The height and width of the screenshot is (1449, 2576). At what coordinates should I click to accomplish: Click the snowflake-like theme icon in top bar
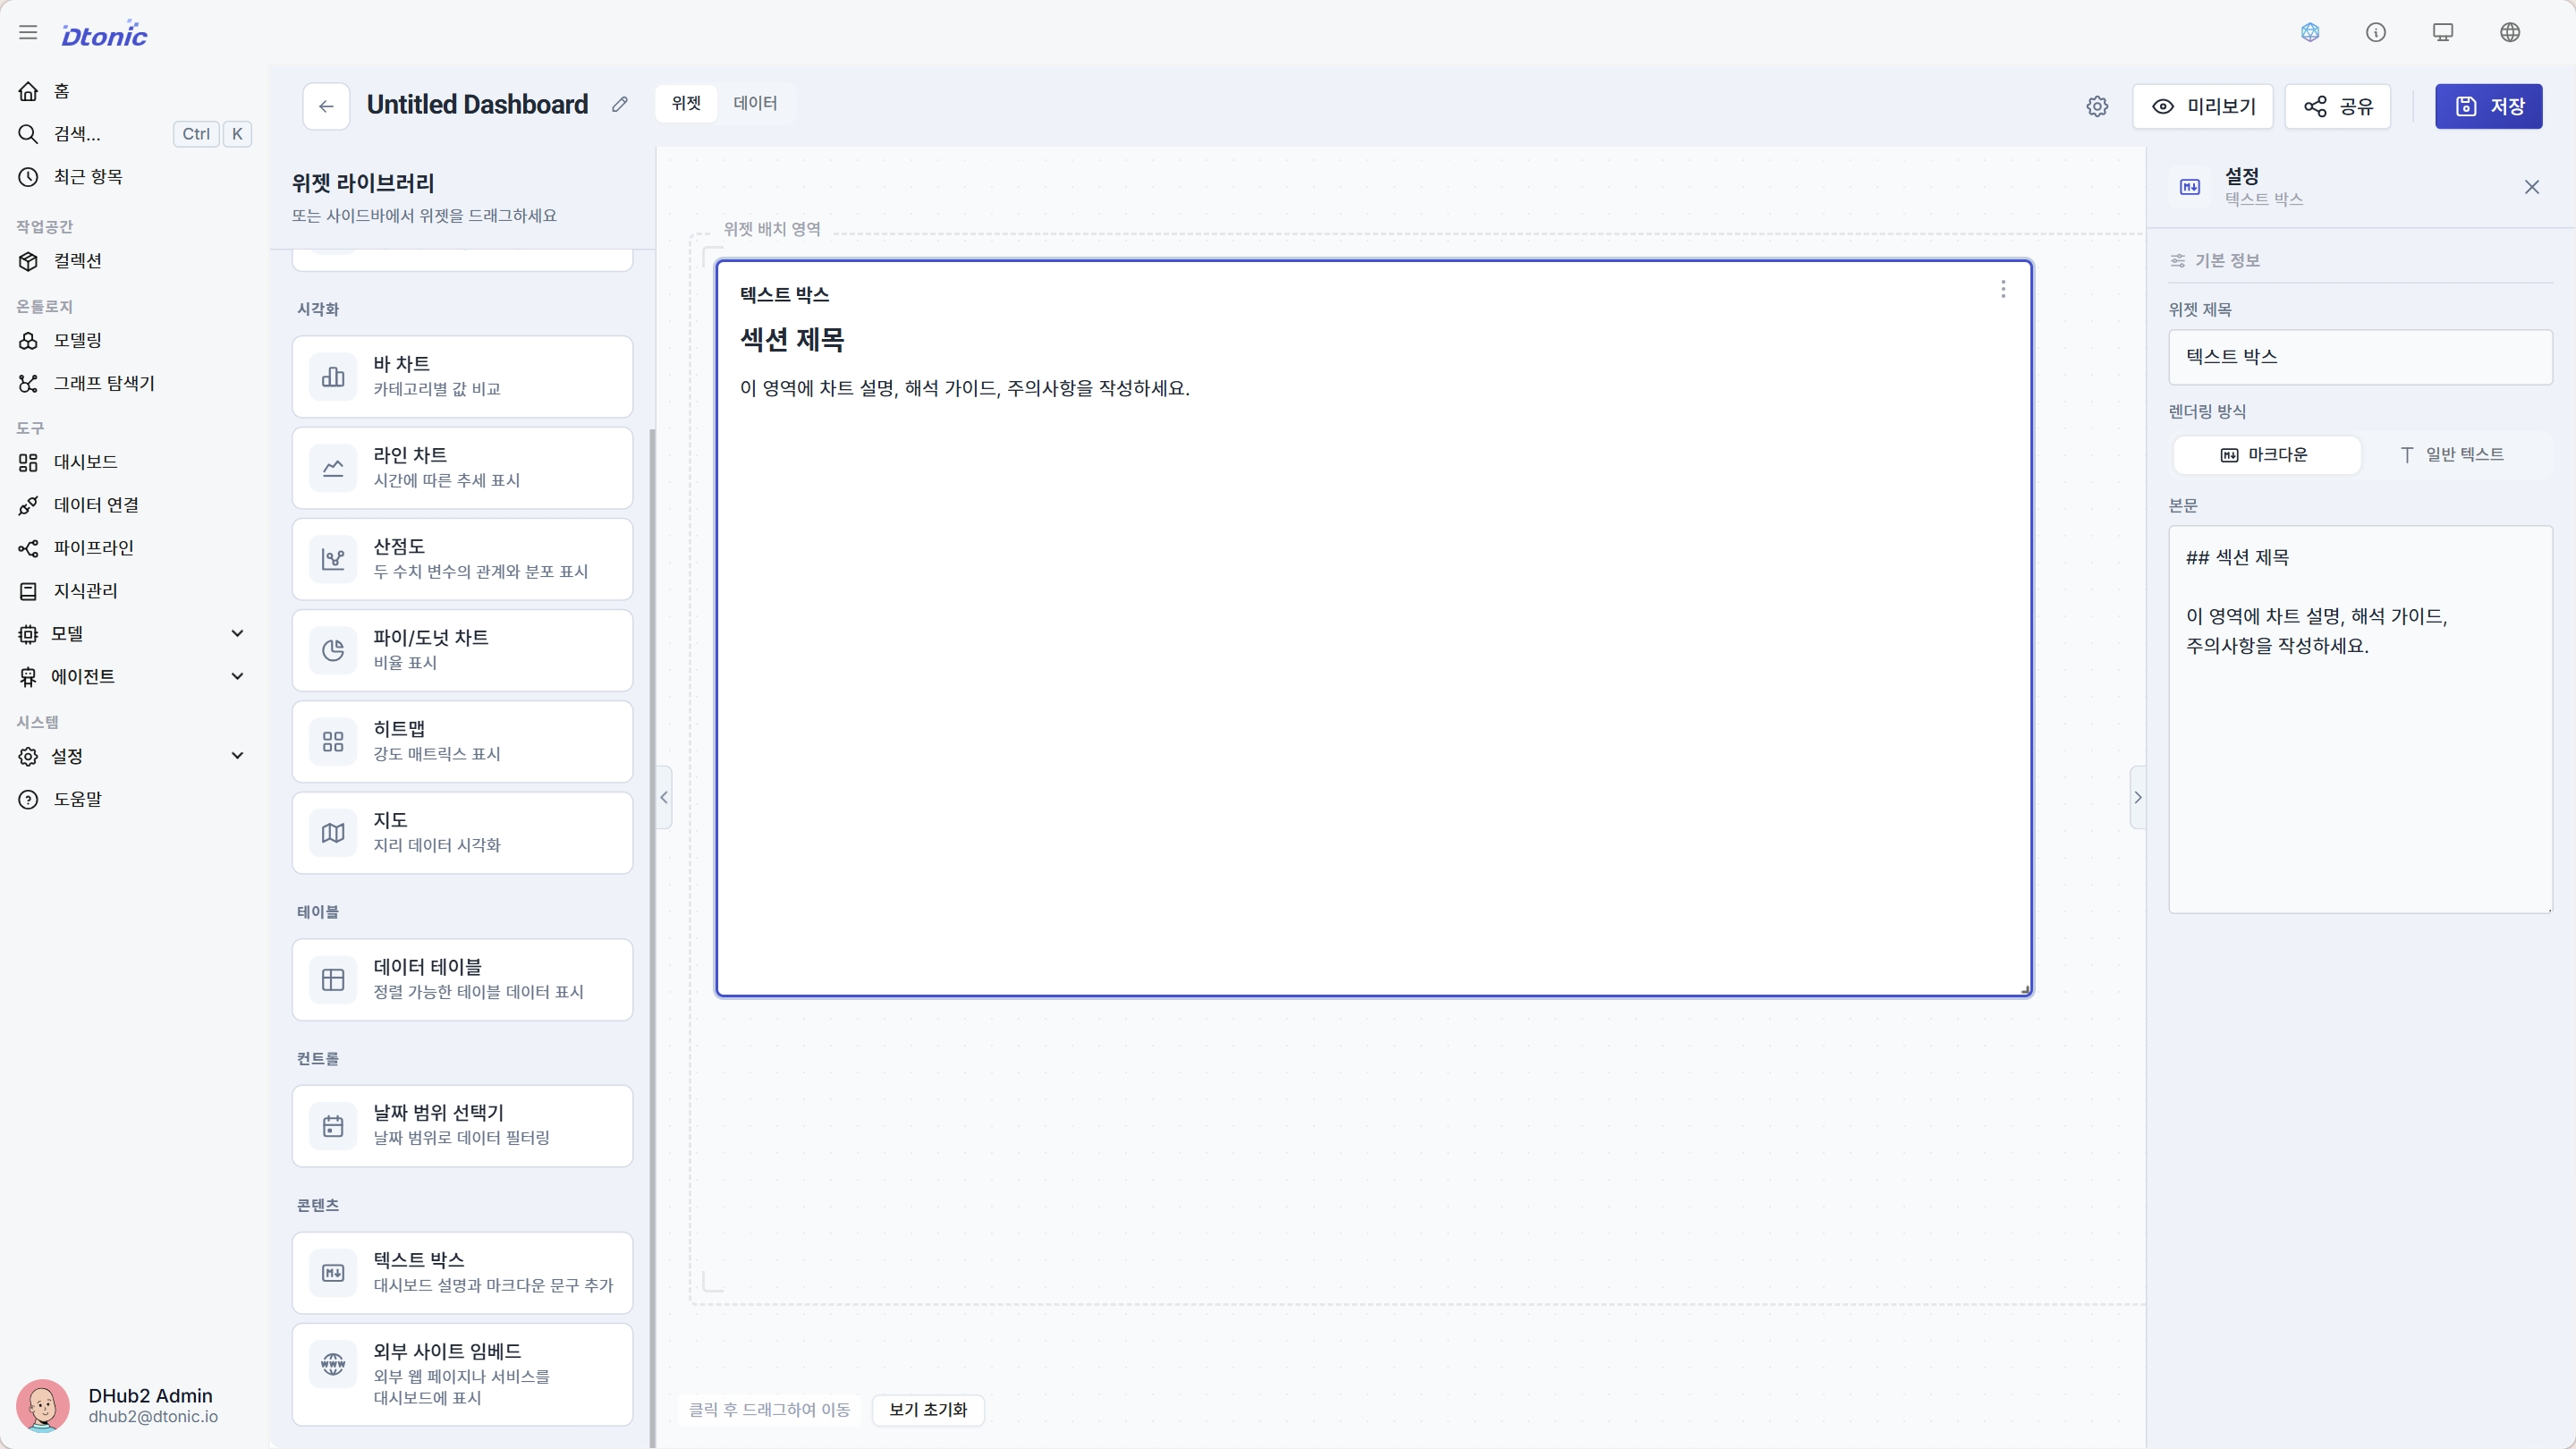(x=2310, y=33)
